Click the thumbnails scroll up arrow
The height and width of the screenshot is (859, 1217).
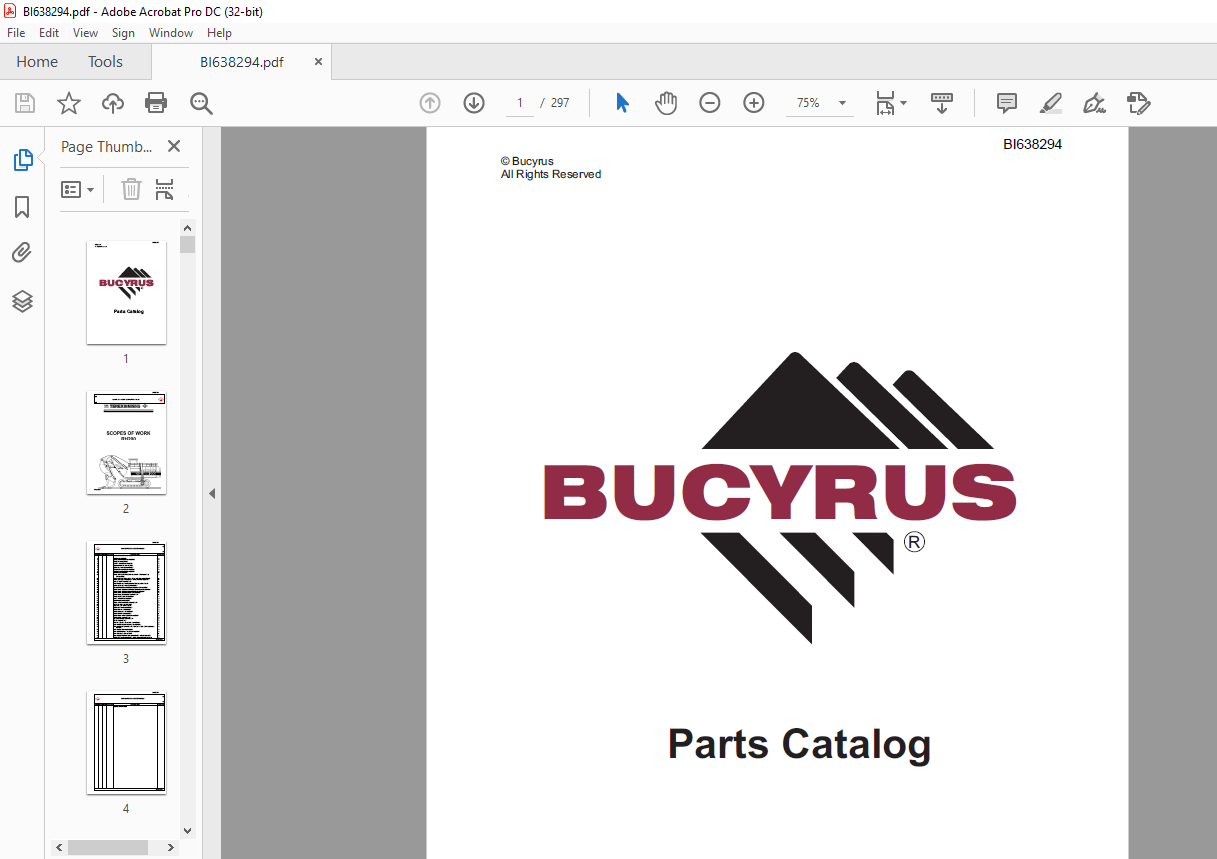[188, 228]
